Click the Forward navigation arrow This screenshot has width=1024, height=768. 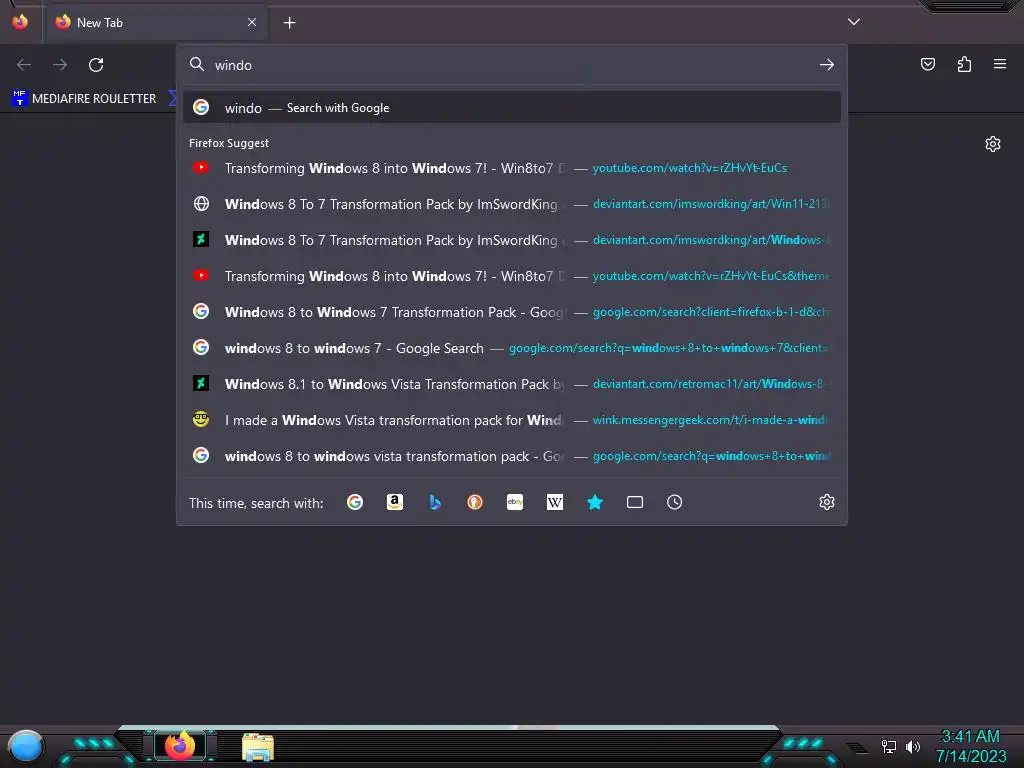click(60, 65)
